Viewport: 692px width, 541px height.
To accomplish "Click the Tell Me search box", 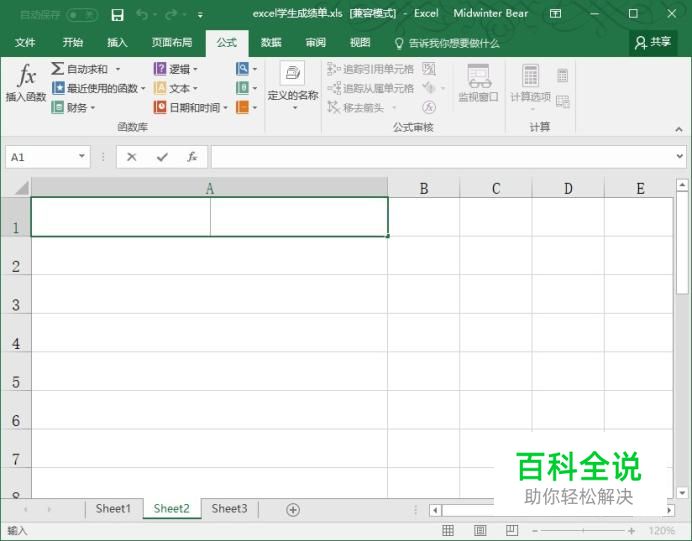I will [x=447, y=43].
